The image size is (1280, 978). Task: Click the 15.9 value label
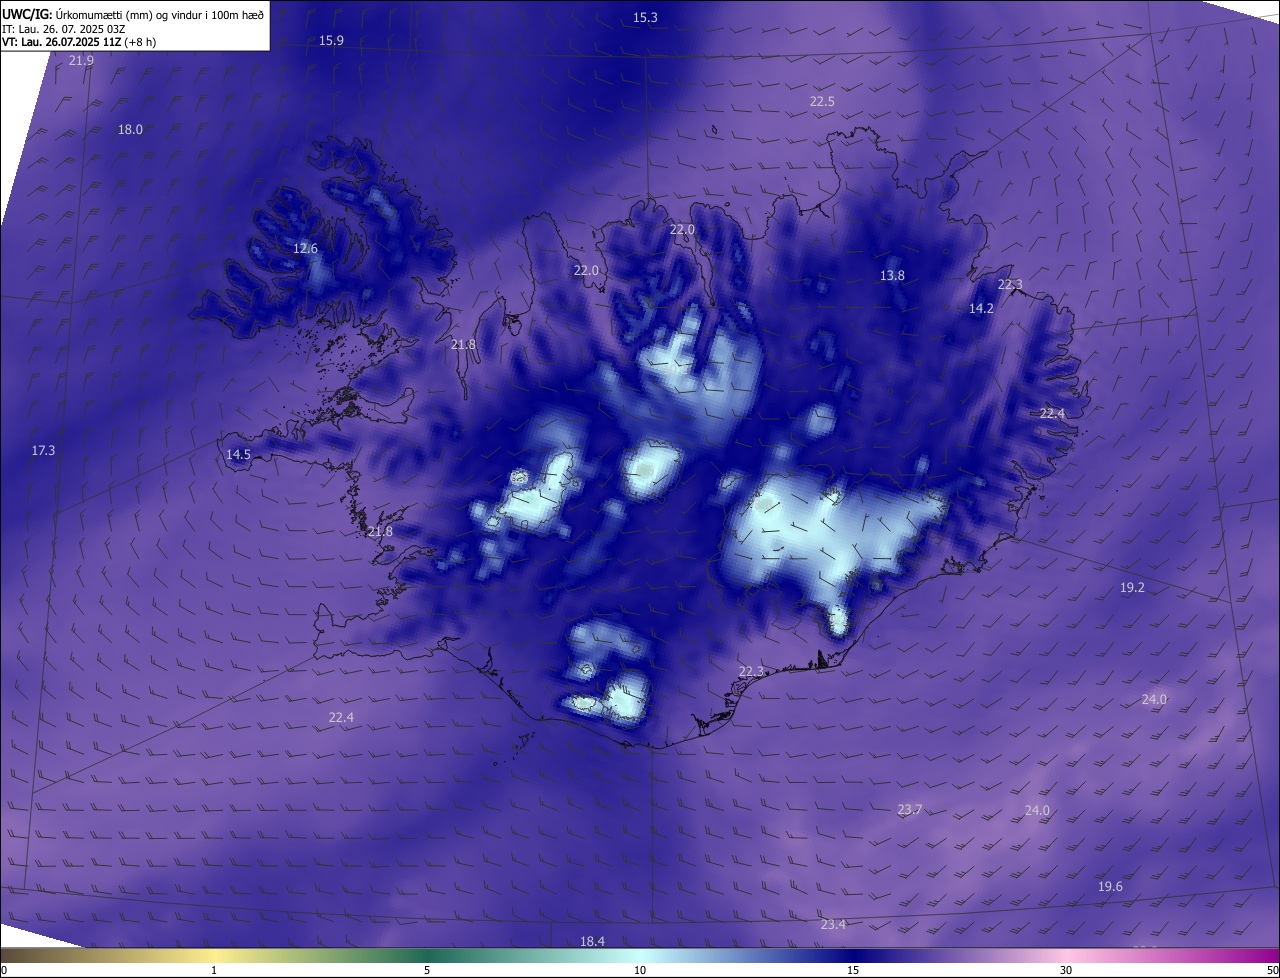(331, 41)
